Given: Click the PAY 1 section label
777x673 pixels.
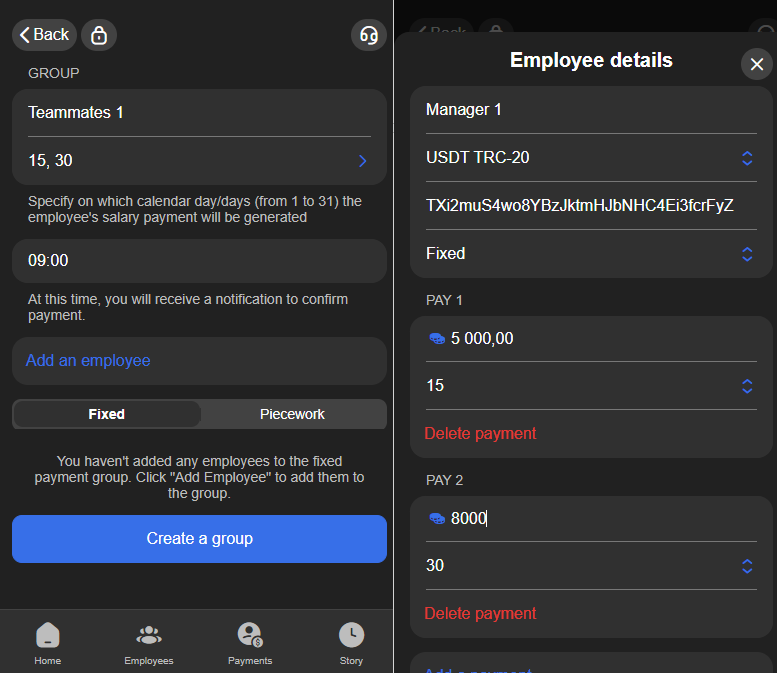Looking at the screenshot, I should [x=444, y=300].
